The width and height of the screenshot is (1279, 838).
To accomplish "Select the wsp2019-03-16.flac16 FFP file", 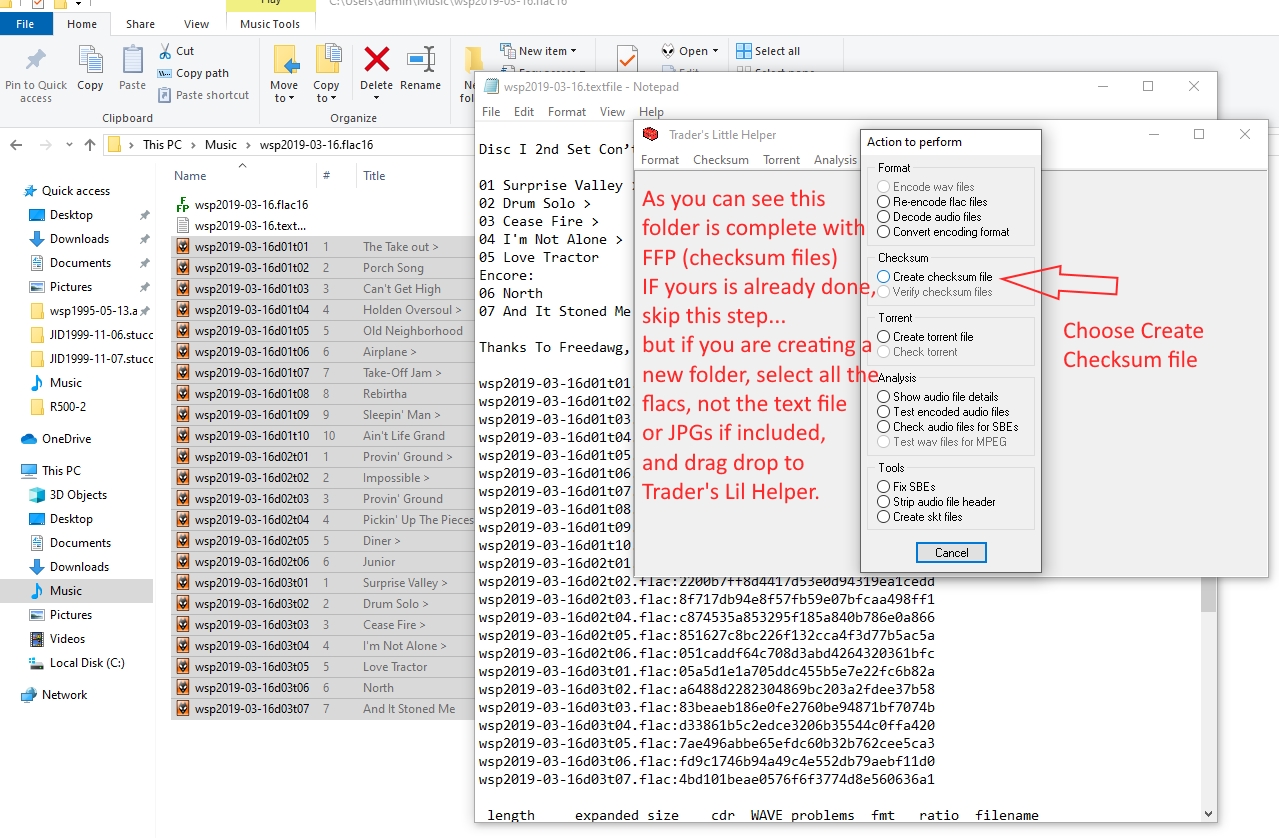I will coord(242,205).
